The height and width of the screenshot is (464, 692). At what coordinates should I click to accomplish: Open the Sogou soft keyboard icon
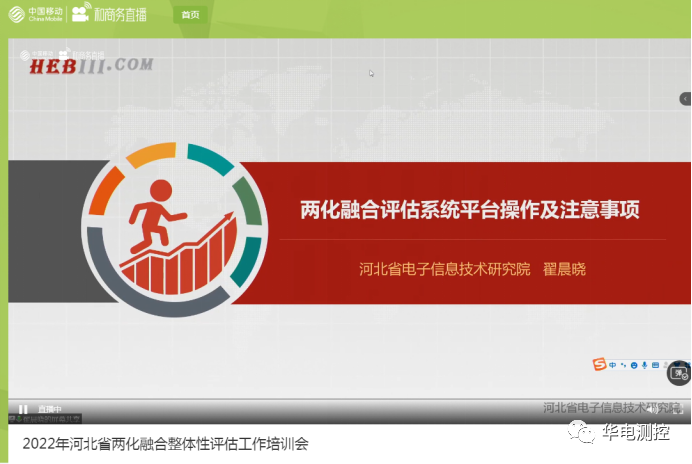[656, 365]
